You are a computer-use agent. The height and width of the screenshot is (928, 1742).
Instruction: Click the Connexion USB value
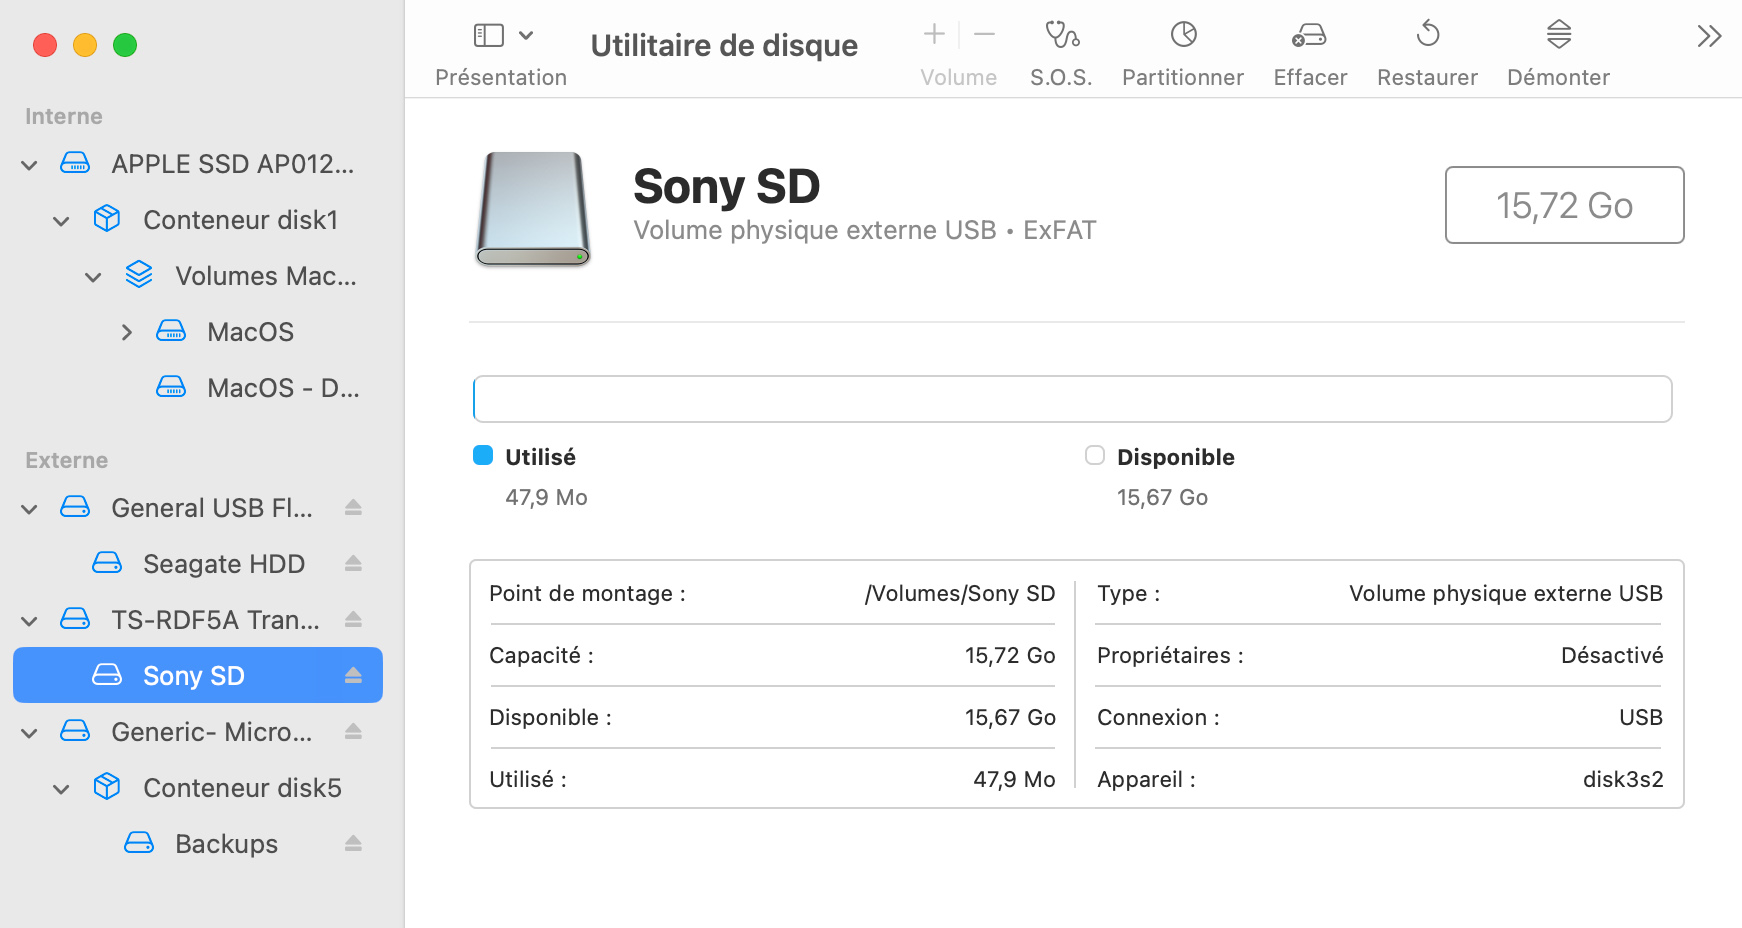pyautogui.click(x=1641, y=717)
